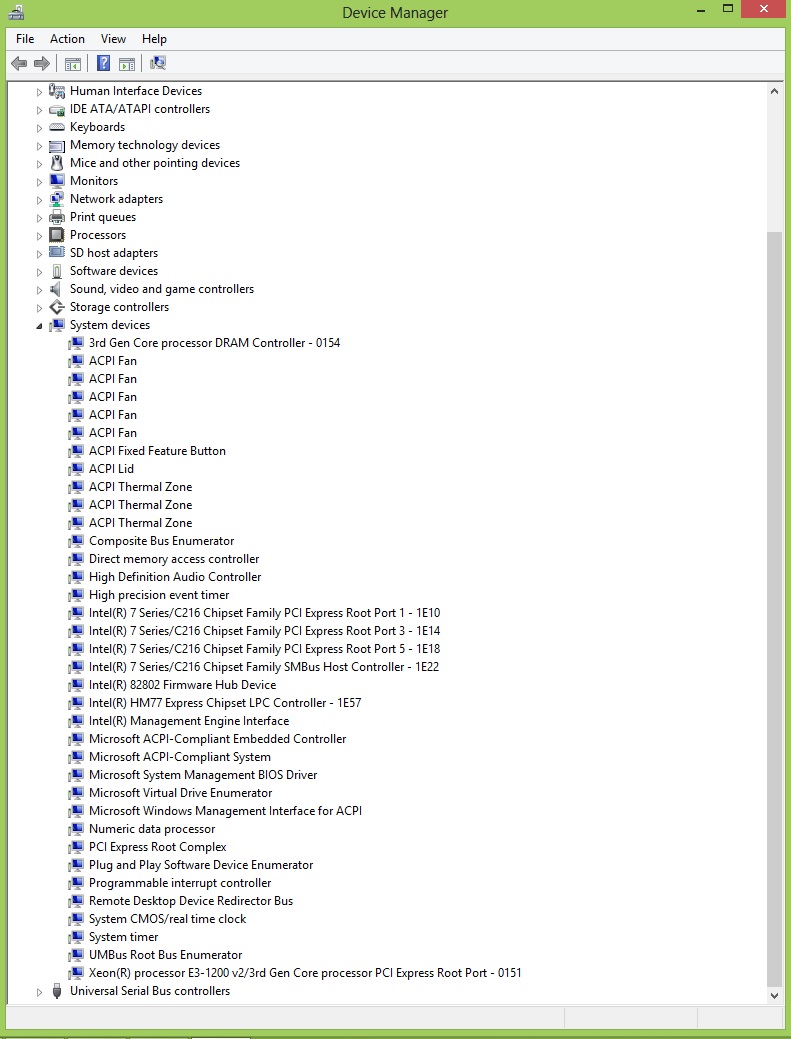Expand the Keyboards node
791x1039 pixels.
[39, 128]
